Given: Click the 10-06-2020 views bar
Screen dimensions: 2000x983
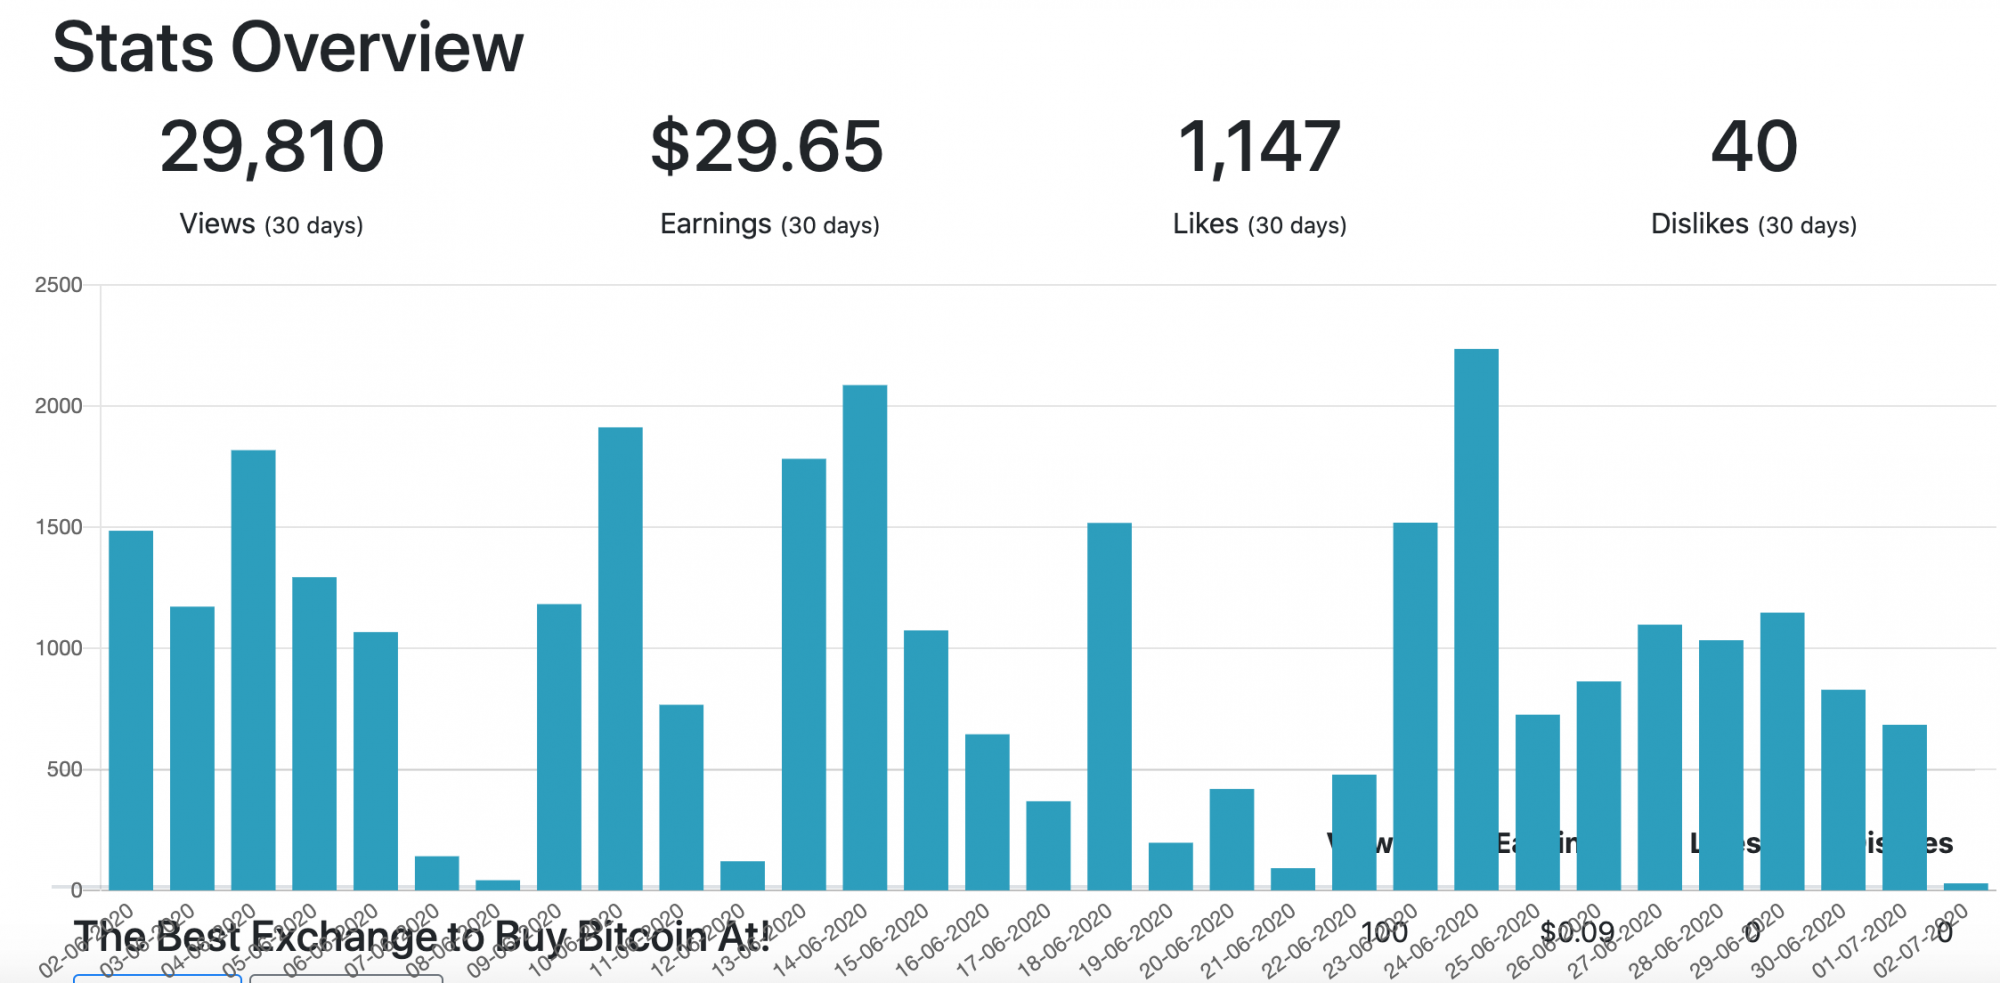Looking at the screenshot, I should [x=620, y=658].
